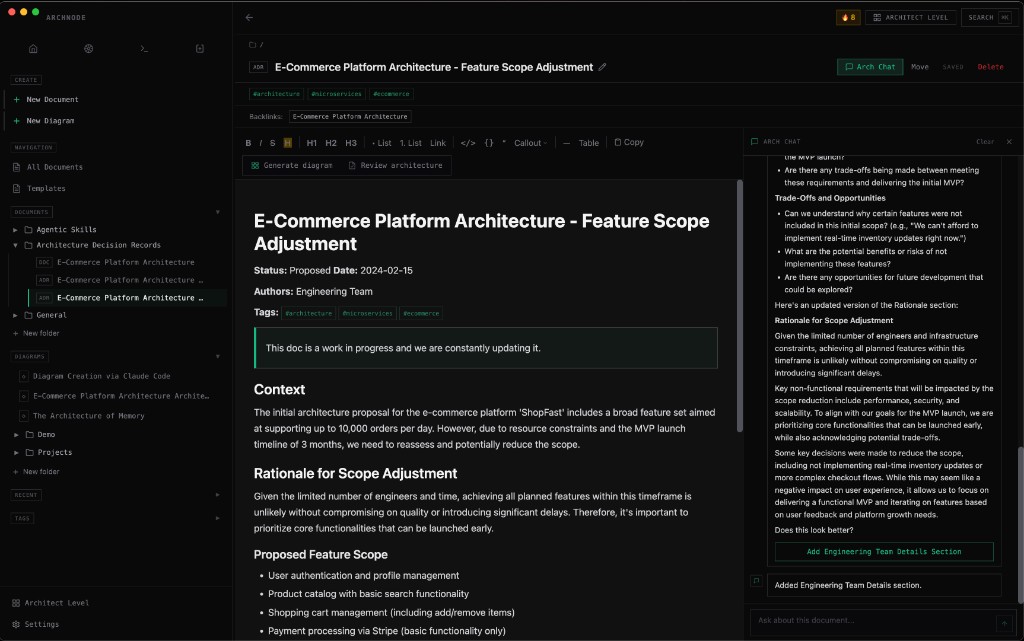The height and width of the screenshot is (641, 1024).
Task: Open The Architecture of Memory diagram
Action: point(88,416)
